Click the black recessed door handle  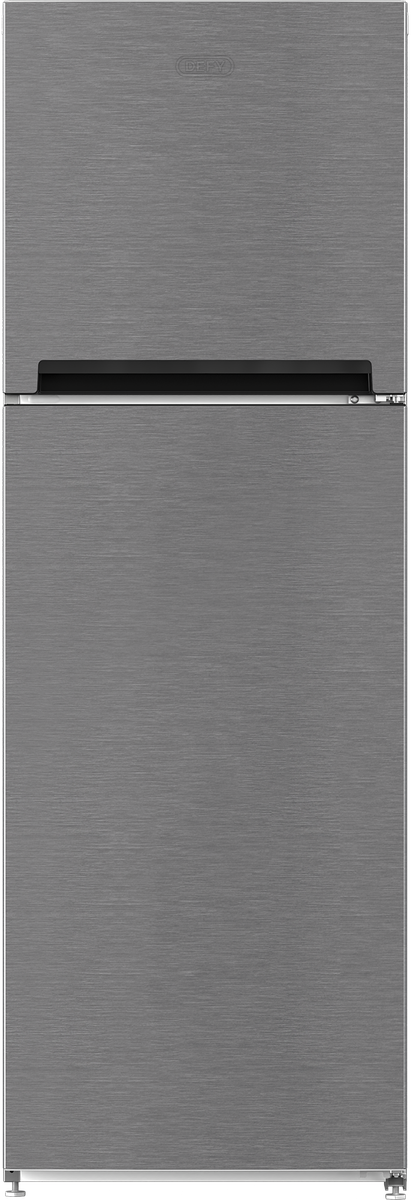tap(204, 376)
